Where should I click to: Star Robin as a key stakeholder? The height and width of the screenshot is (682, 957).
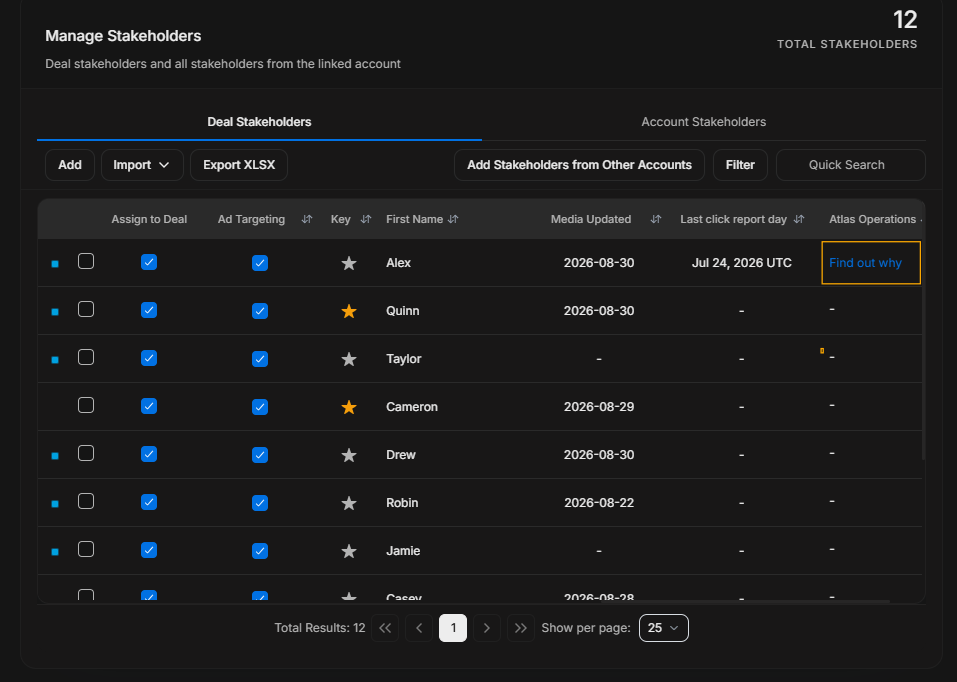[x=348, y=503]
